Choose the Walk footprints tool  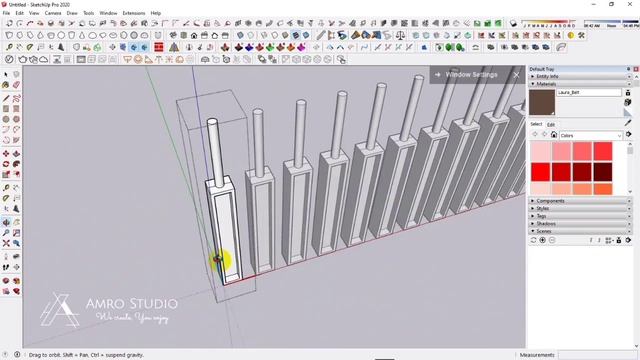coord(6,267)
